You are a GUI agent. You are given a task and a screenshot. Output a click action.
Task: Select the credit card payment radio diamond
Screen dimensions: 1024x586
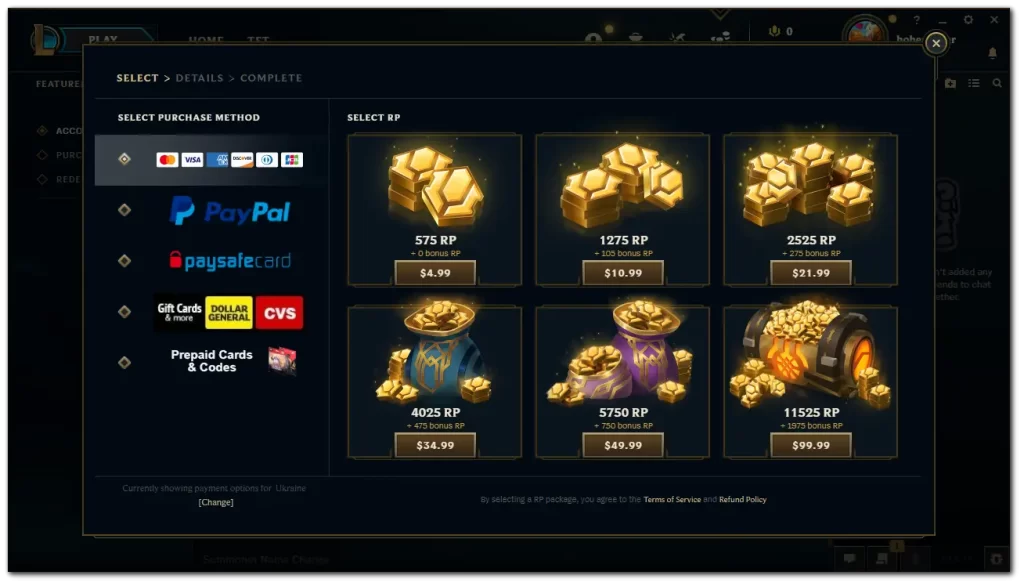click(125, 159)
